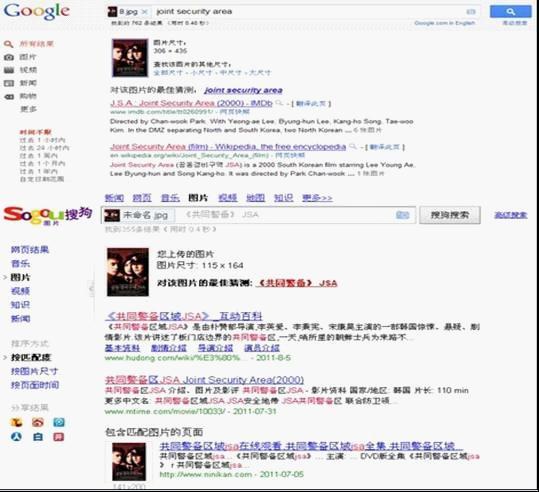Click camera icon in Google search box
The width and height of the screenshot is (539, 492).
click(471, 12)
